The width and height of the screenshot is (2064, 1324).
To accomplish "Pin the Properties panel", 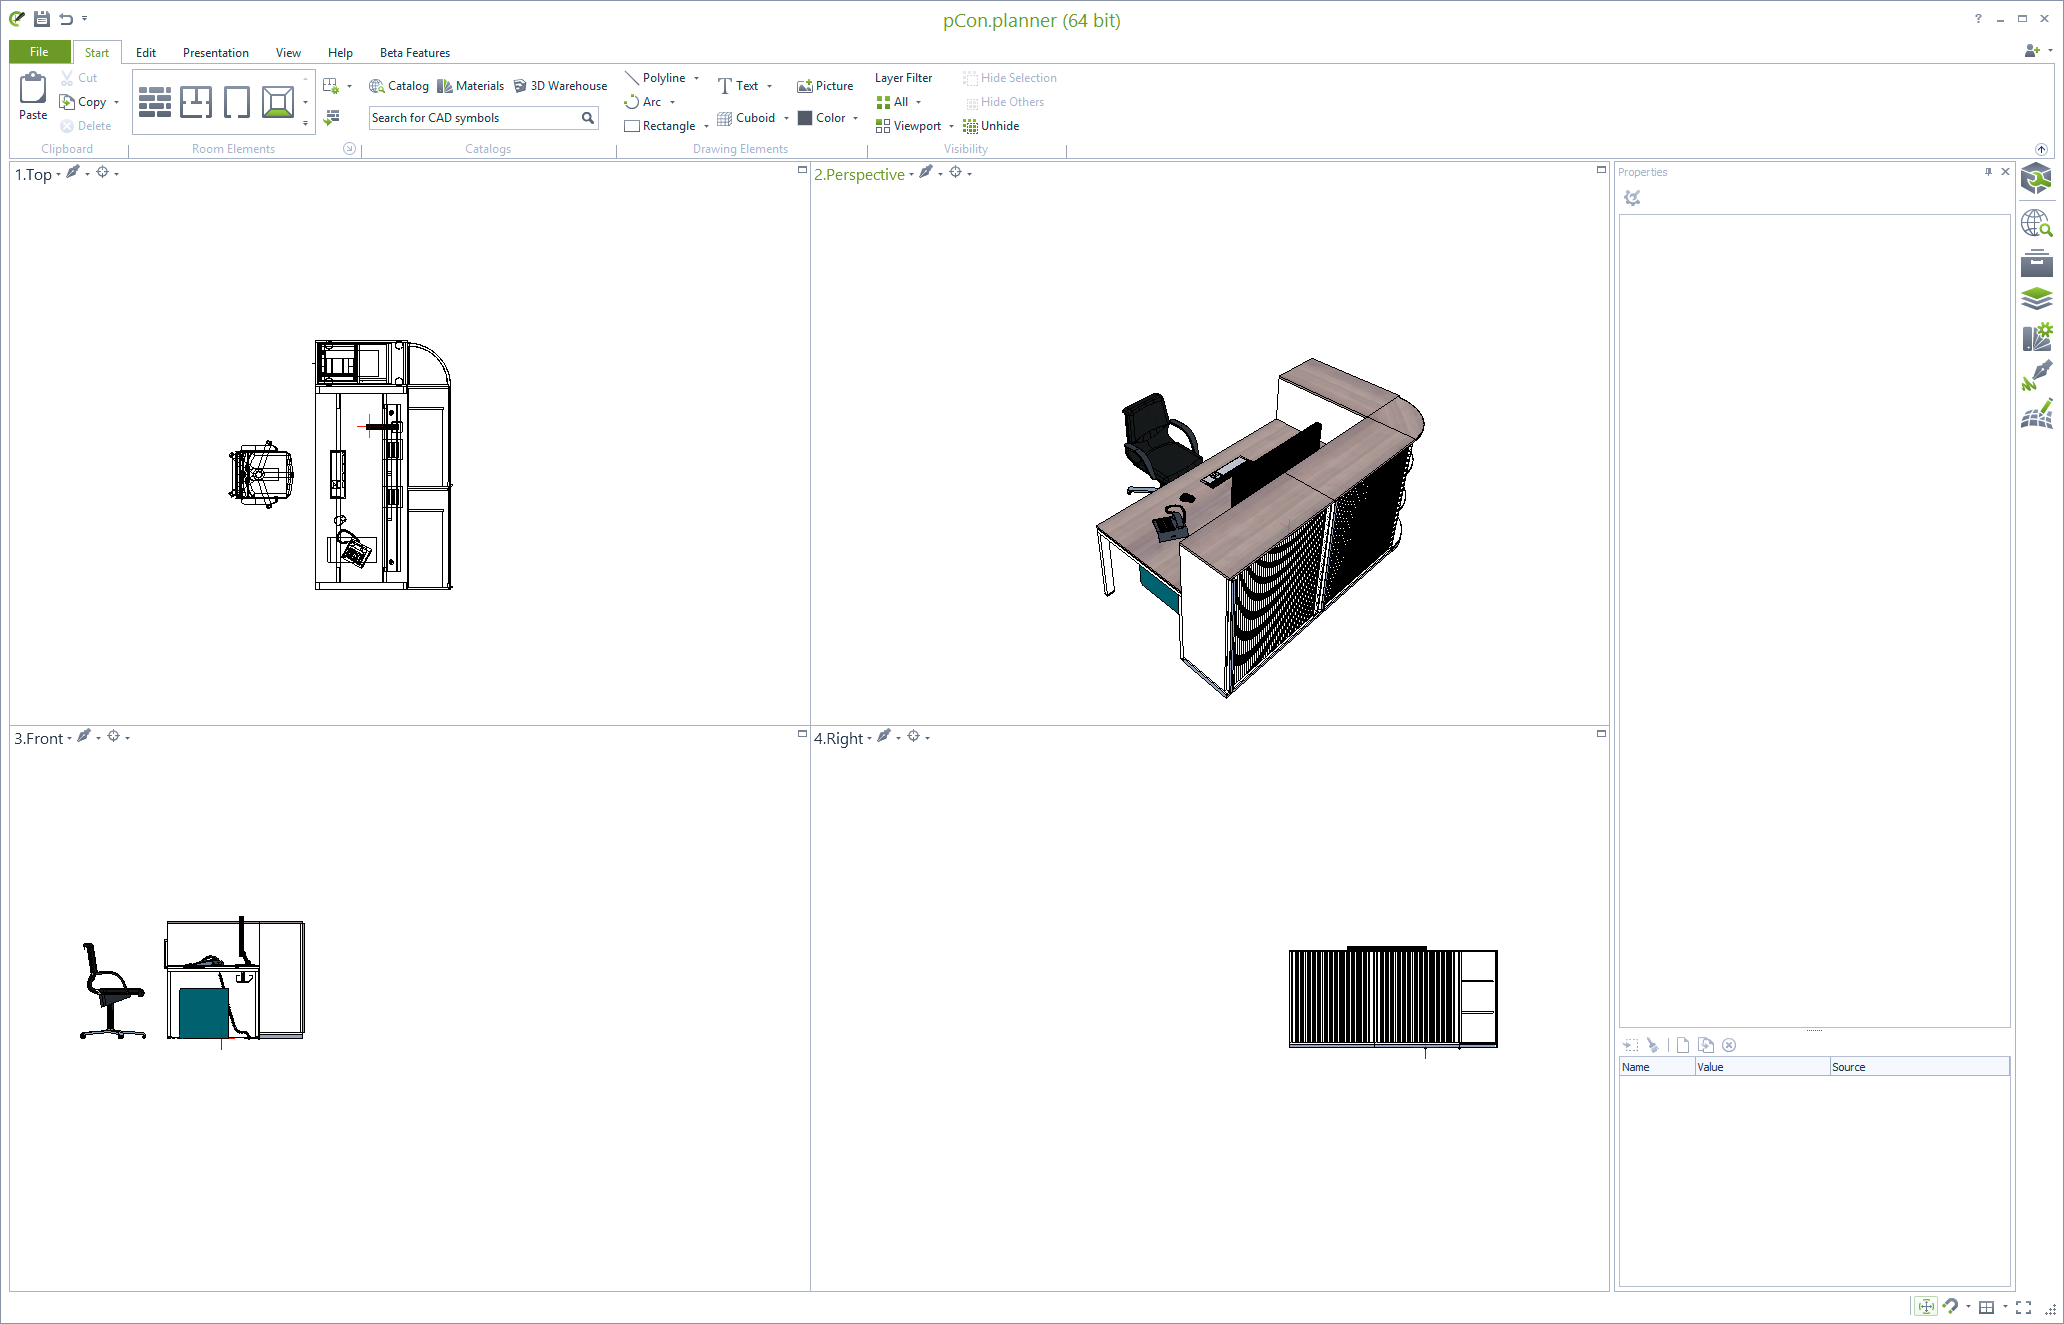I will [1988, 172].
